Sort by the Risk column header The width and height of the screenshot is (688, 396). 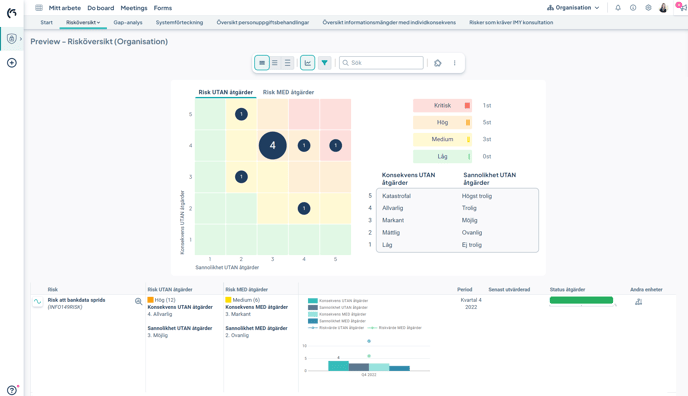click(x=53, y=289)
